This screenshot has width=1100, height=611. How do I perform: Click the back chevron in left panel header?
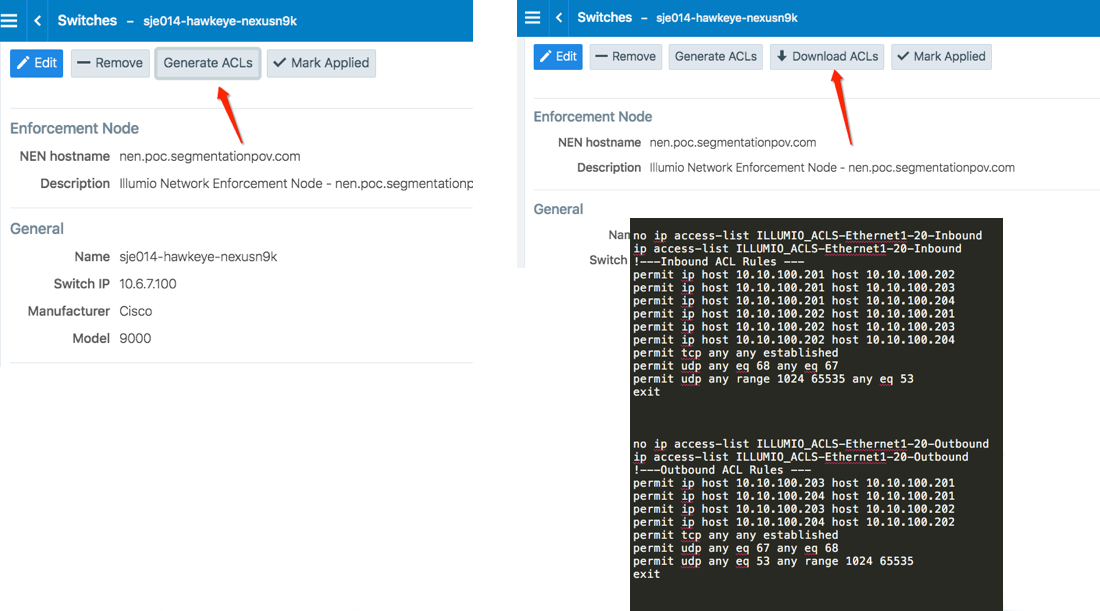38,20
